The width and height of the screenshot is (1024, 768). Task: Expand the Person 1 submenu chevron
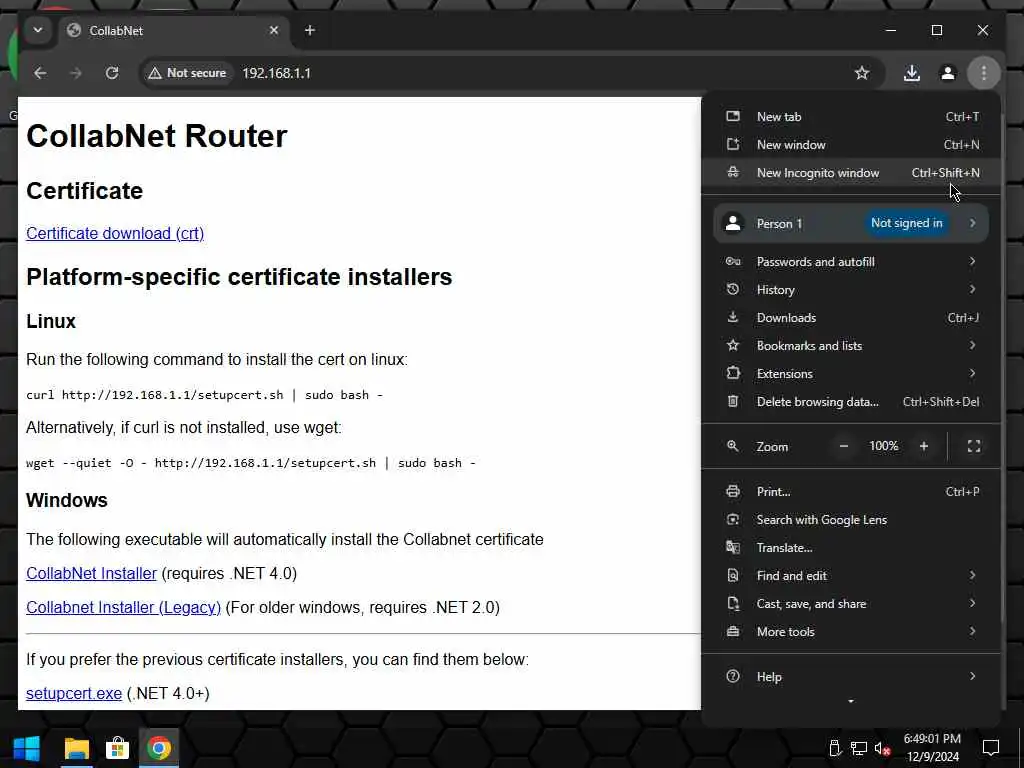(972, 223)
